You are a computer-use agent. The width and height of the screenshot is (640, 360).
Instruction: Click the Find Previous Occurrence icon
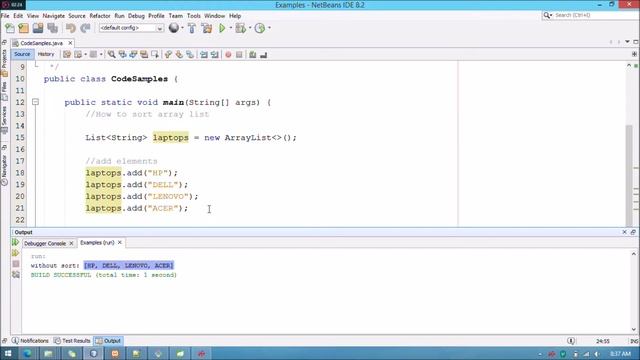click(x=122, y=55)
